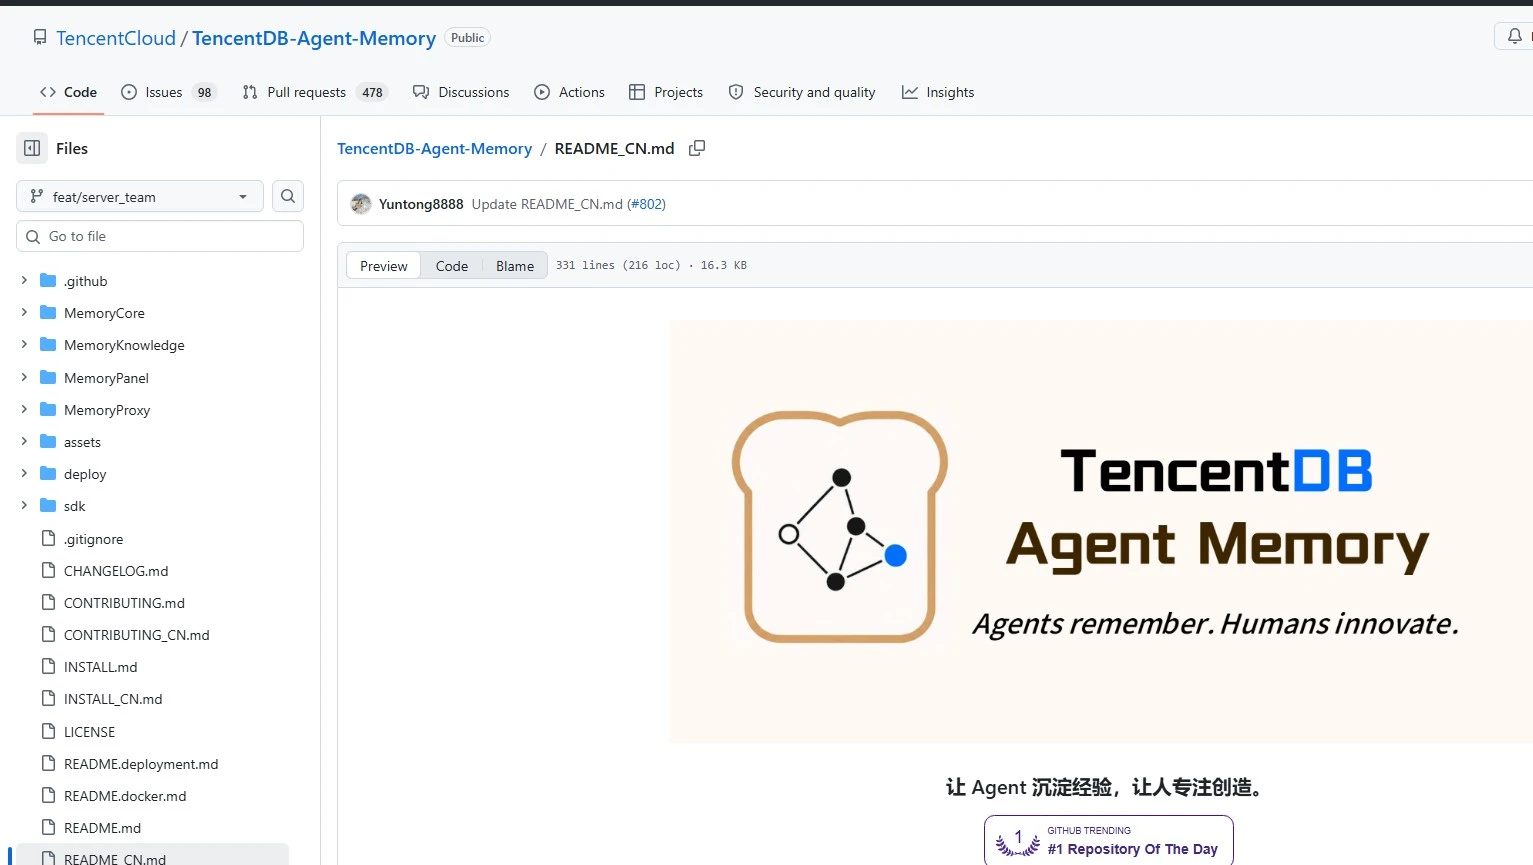Click the CONTRIBUTING.md file icon
The width and height of the screenshot is (1533, 865).
(48, 603)
